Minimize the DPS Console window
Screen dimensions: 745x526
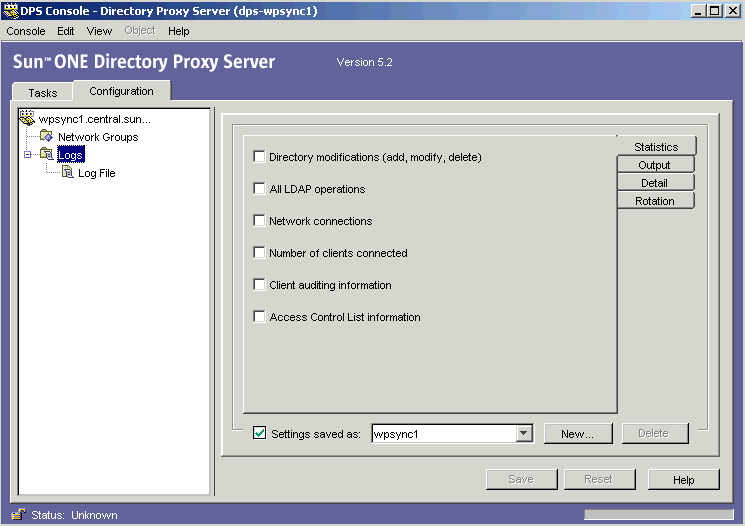[x=697, y=10]
